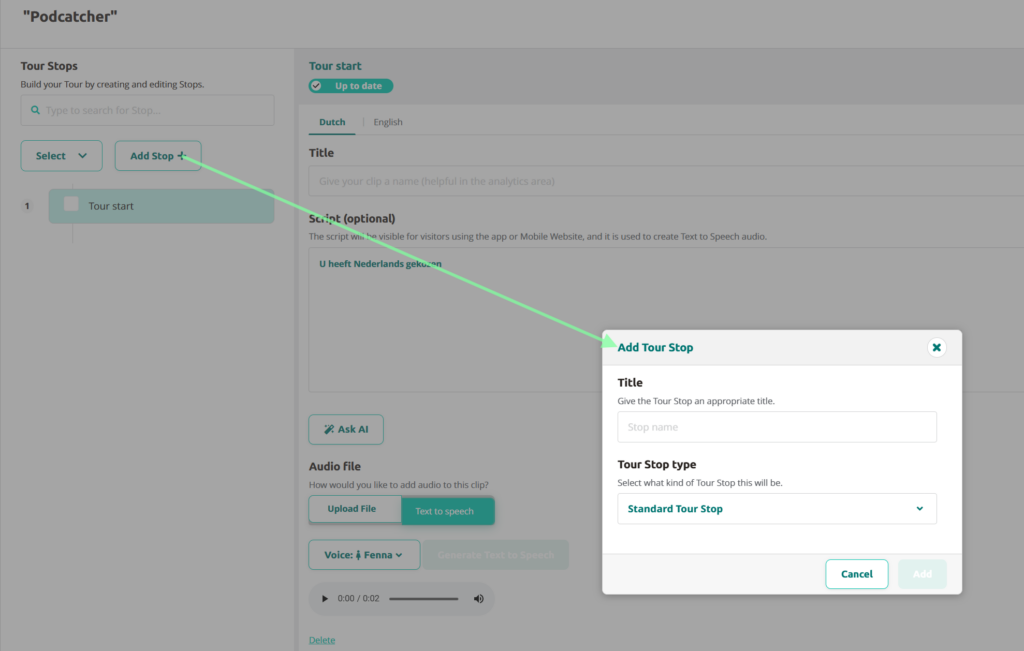
Task: Switch to the English language tab
Action: [x=388, y=123]
